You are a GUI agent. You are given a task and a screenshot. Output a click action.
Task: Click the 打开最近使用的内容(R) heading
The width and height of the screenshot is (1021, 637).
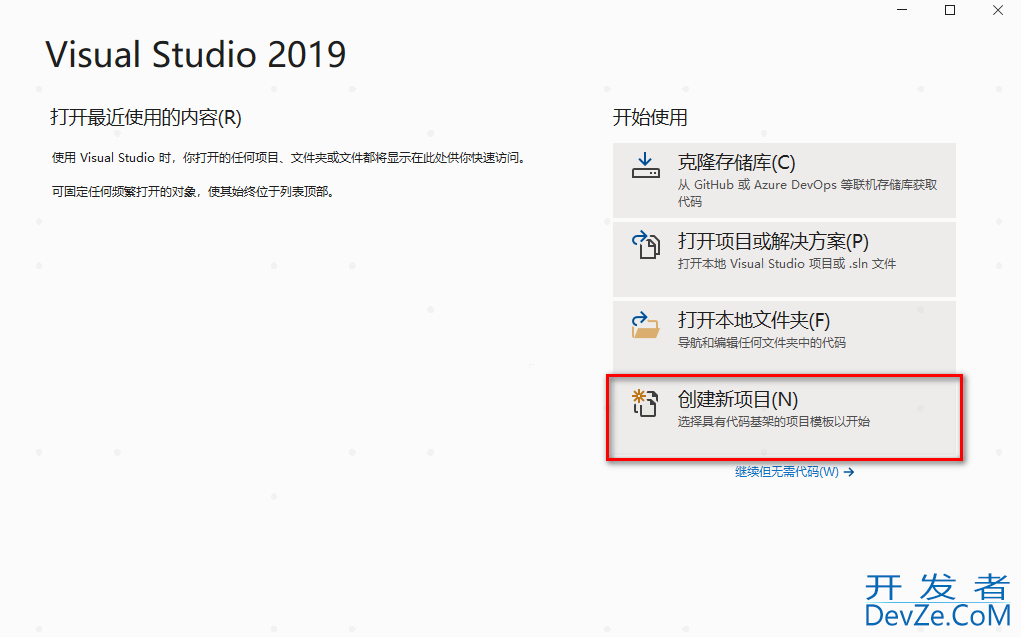(x=146, y=118)
